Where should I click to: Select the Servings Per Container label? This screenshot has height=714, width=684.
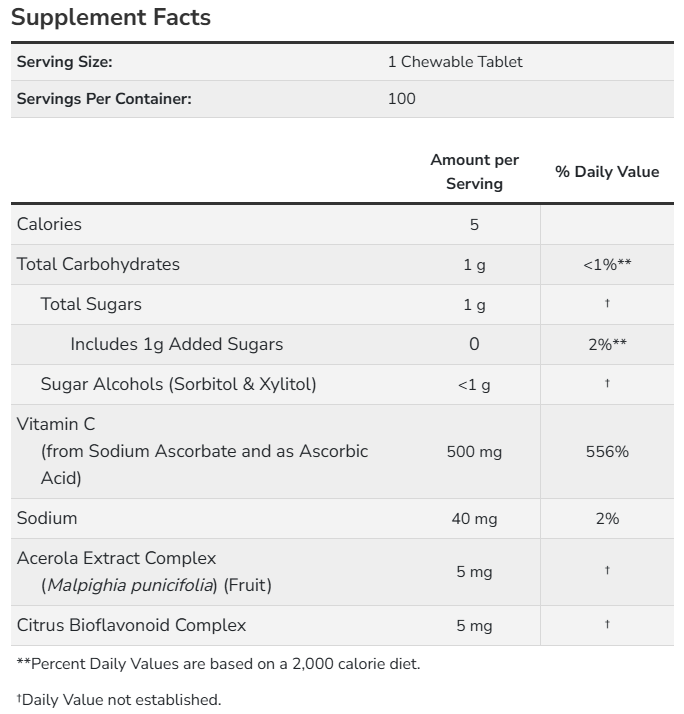pos(104,99)
